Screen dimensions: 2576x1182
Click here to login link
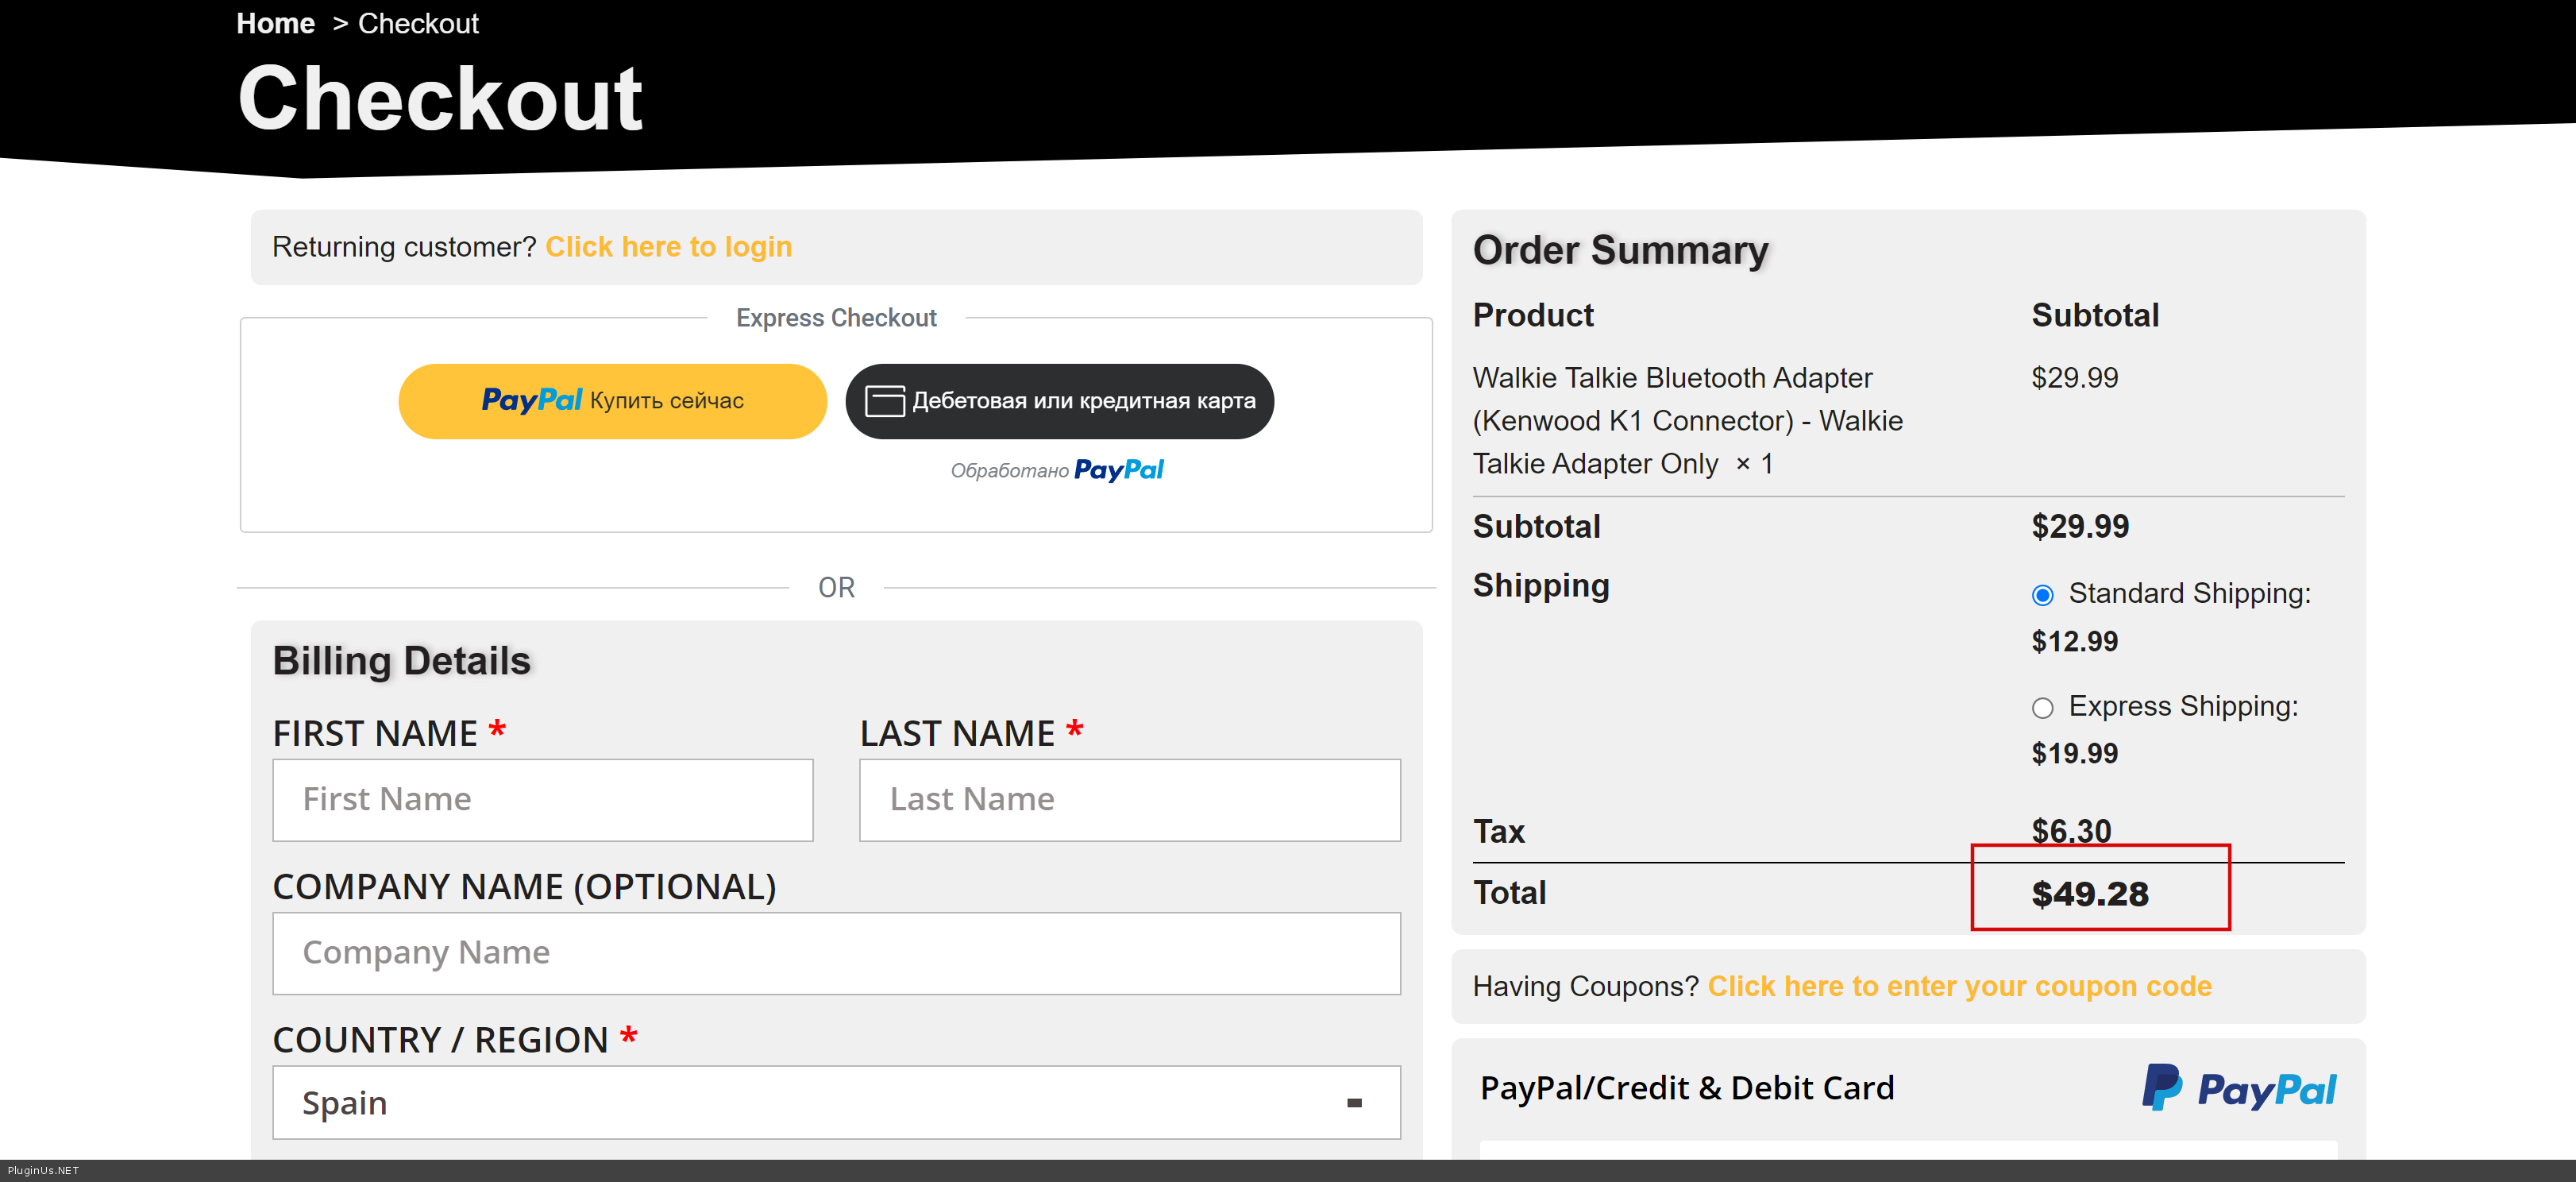(668, 247)
